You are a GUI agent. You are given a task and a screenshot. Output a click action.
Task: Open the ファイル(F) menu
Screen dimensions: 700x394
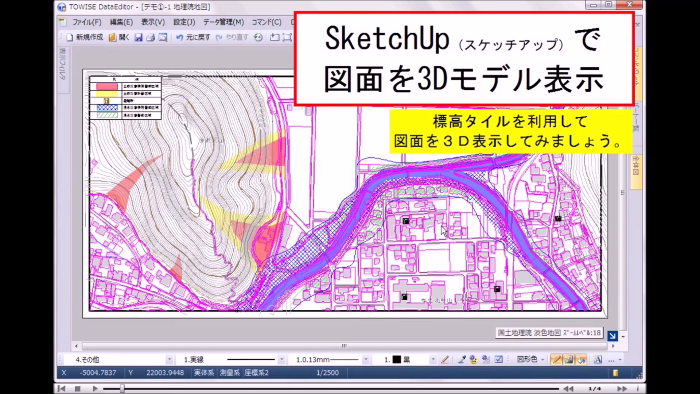[x=87, y=22]
